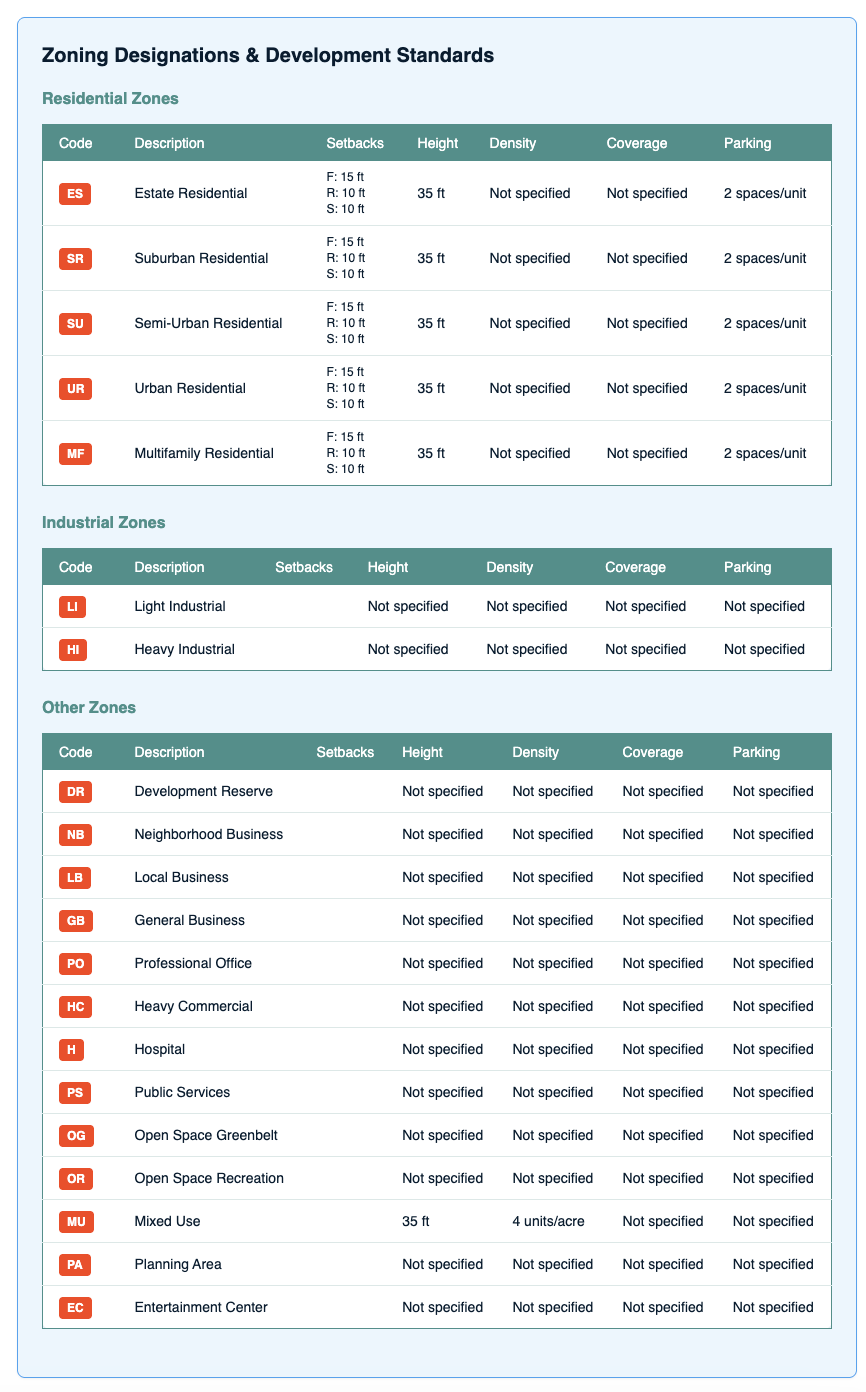
Task: Click the Height header in Industrial table
Action: (388, 567)
